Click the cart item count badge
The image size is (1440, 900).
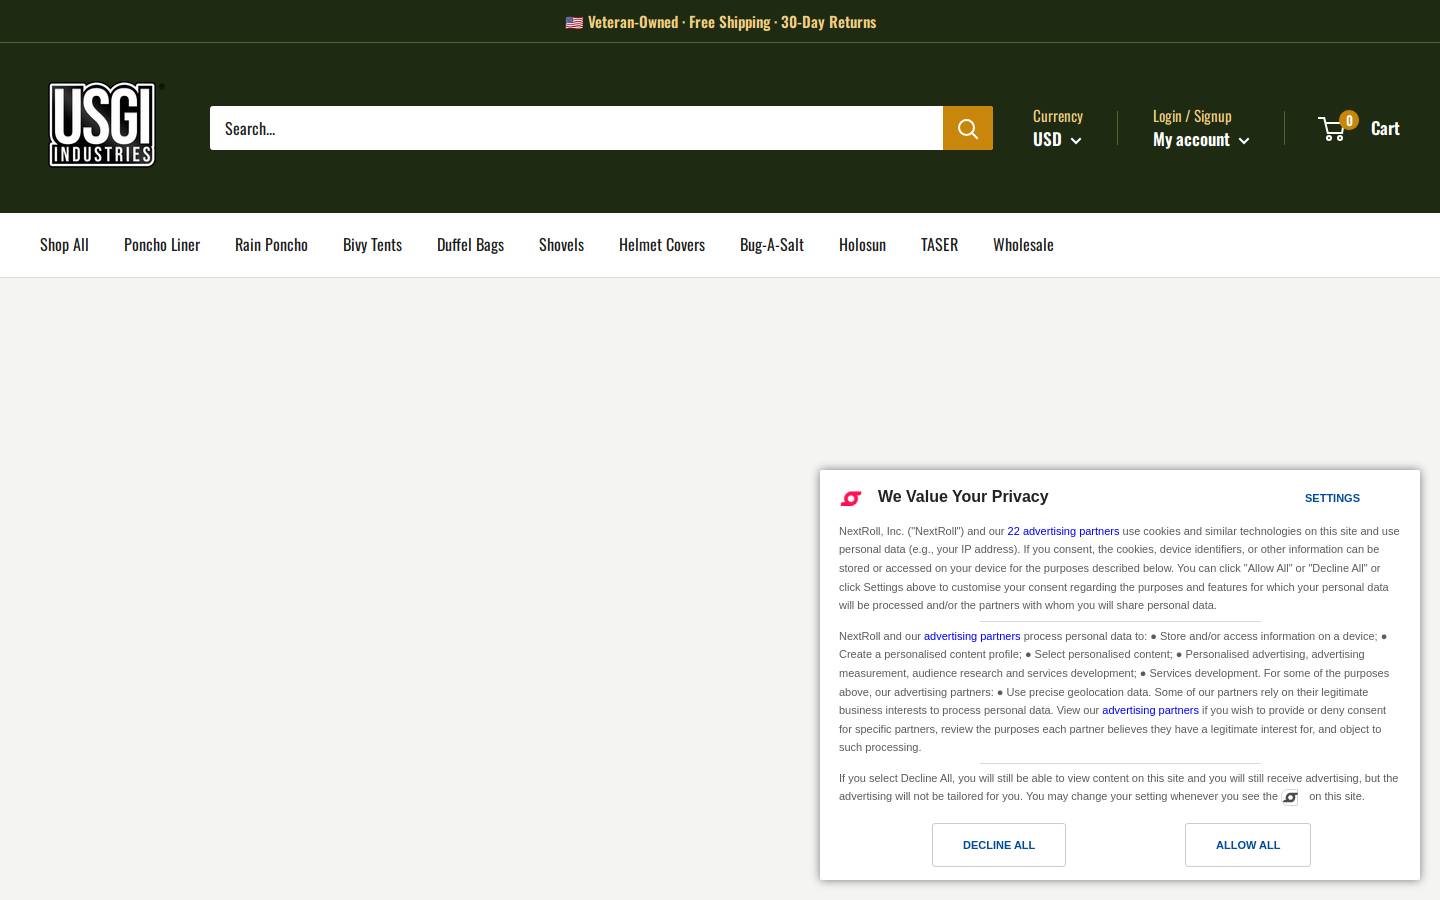click(1349, 120)
